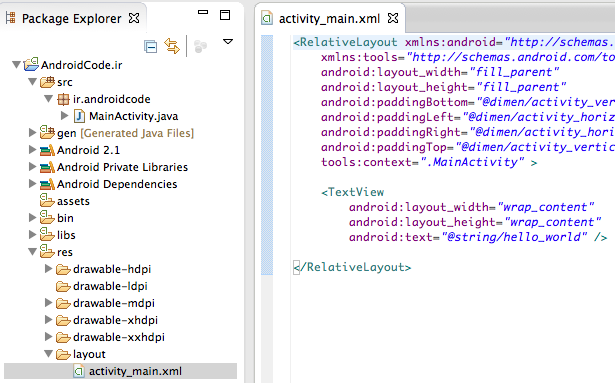This screenshot has height=383, width=615.
Task: Minimize the Package Explorer panel
Action: pos(203,12)
